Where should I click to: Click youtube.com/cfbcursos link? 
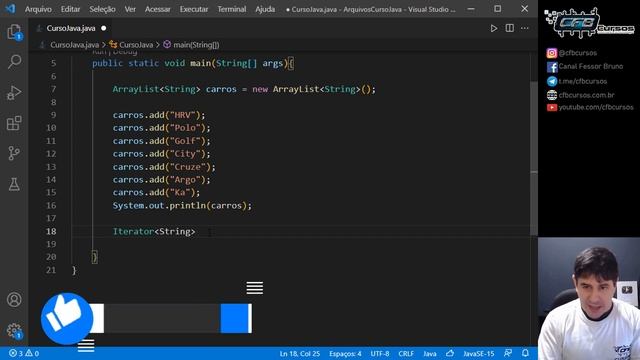590,107
